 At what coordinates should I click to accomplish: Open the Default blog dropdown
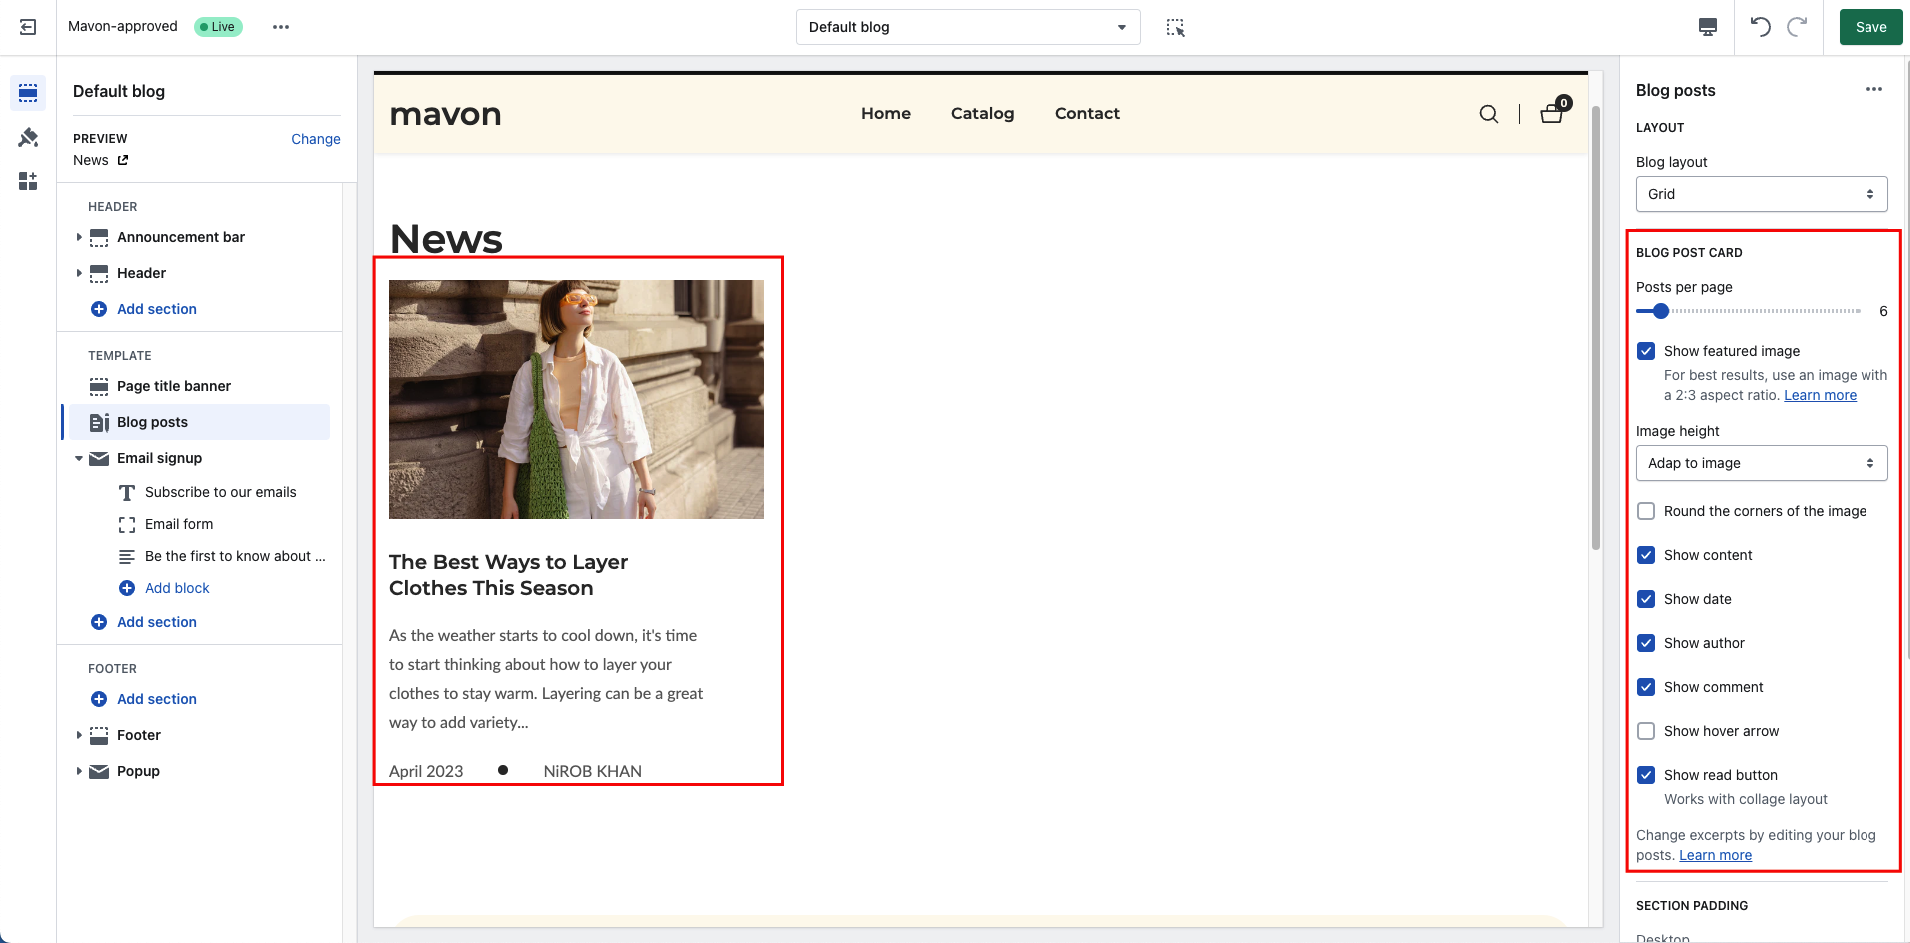(966, 27)
